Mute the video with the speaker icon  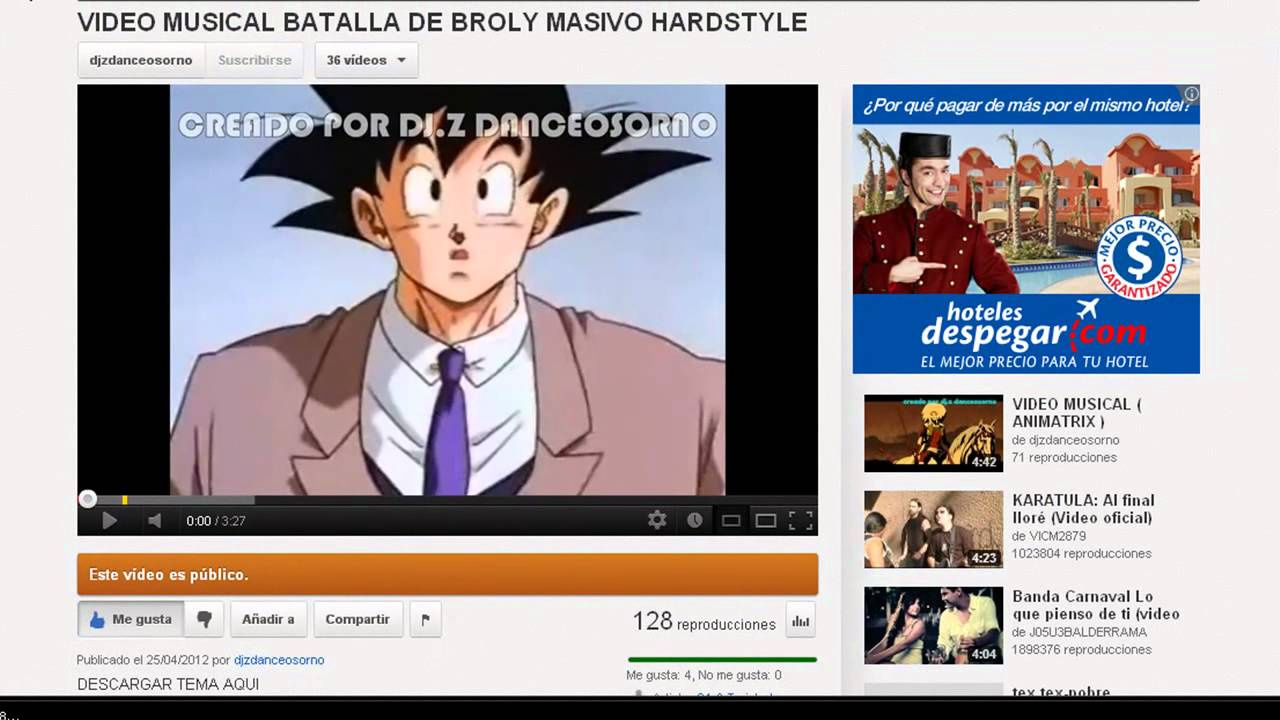tap(154, 520)
